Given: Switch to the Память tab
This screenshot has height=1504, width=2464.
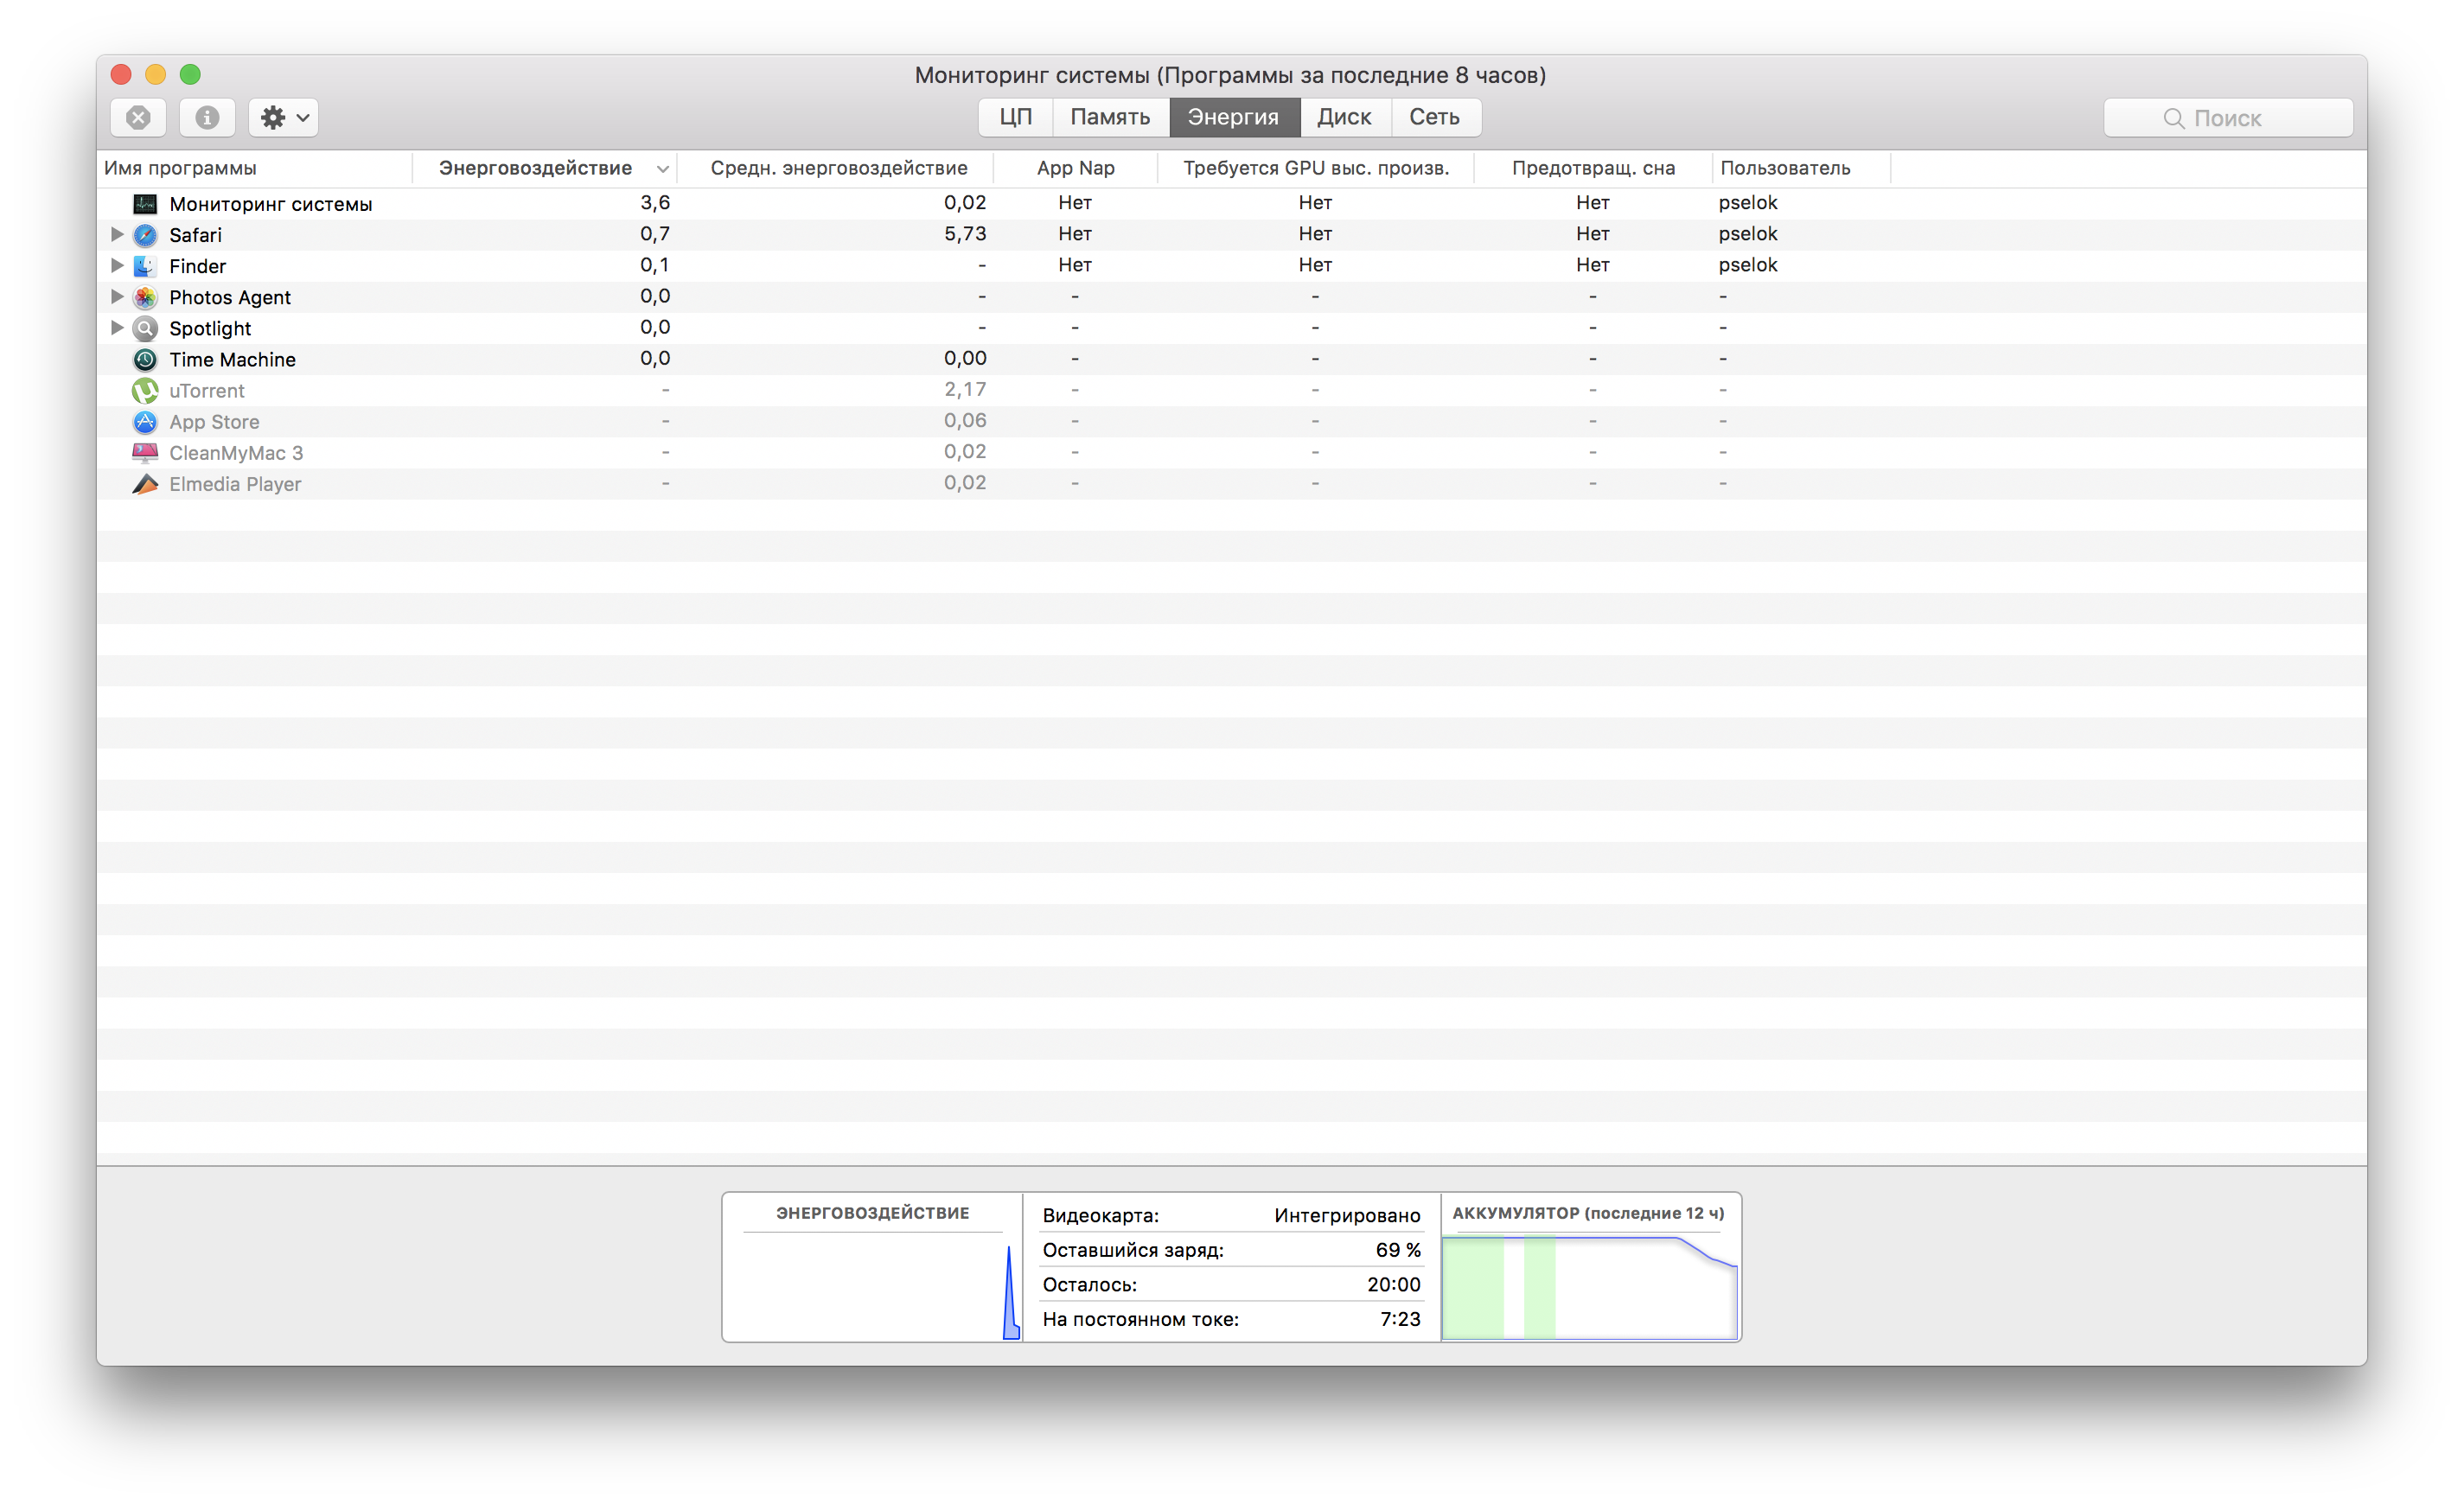Looking at the screenshot, I should [x=1110, y=117].
